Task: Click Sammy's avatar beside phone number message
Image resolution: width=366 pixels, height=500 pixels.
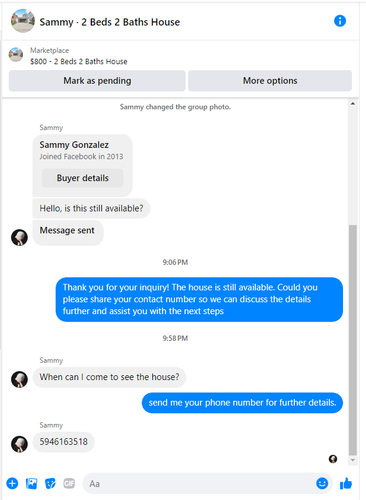Action: 19,444
